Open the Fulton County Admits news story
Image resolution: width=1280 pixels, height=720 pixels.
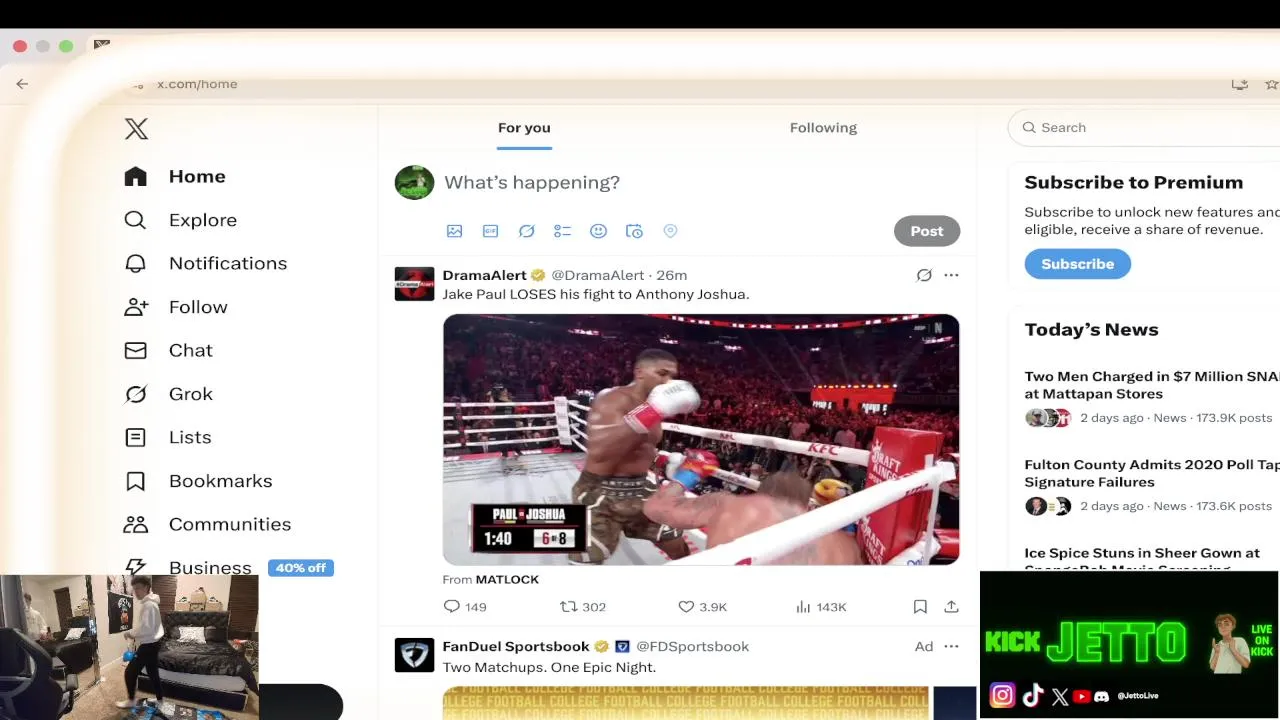(1152, 473)
